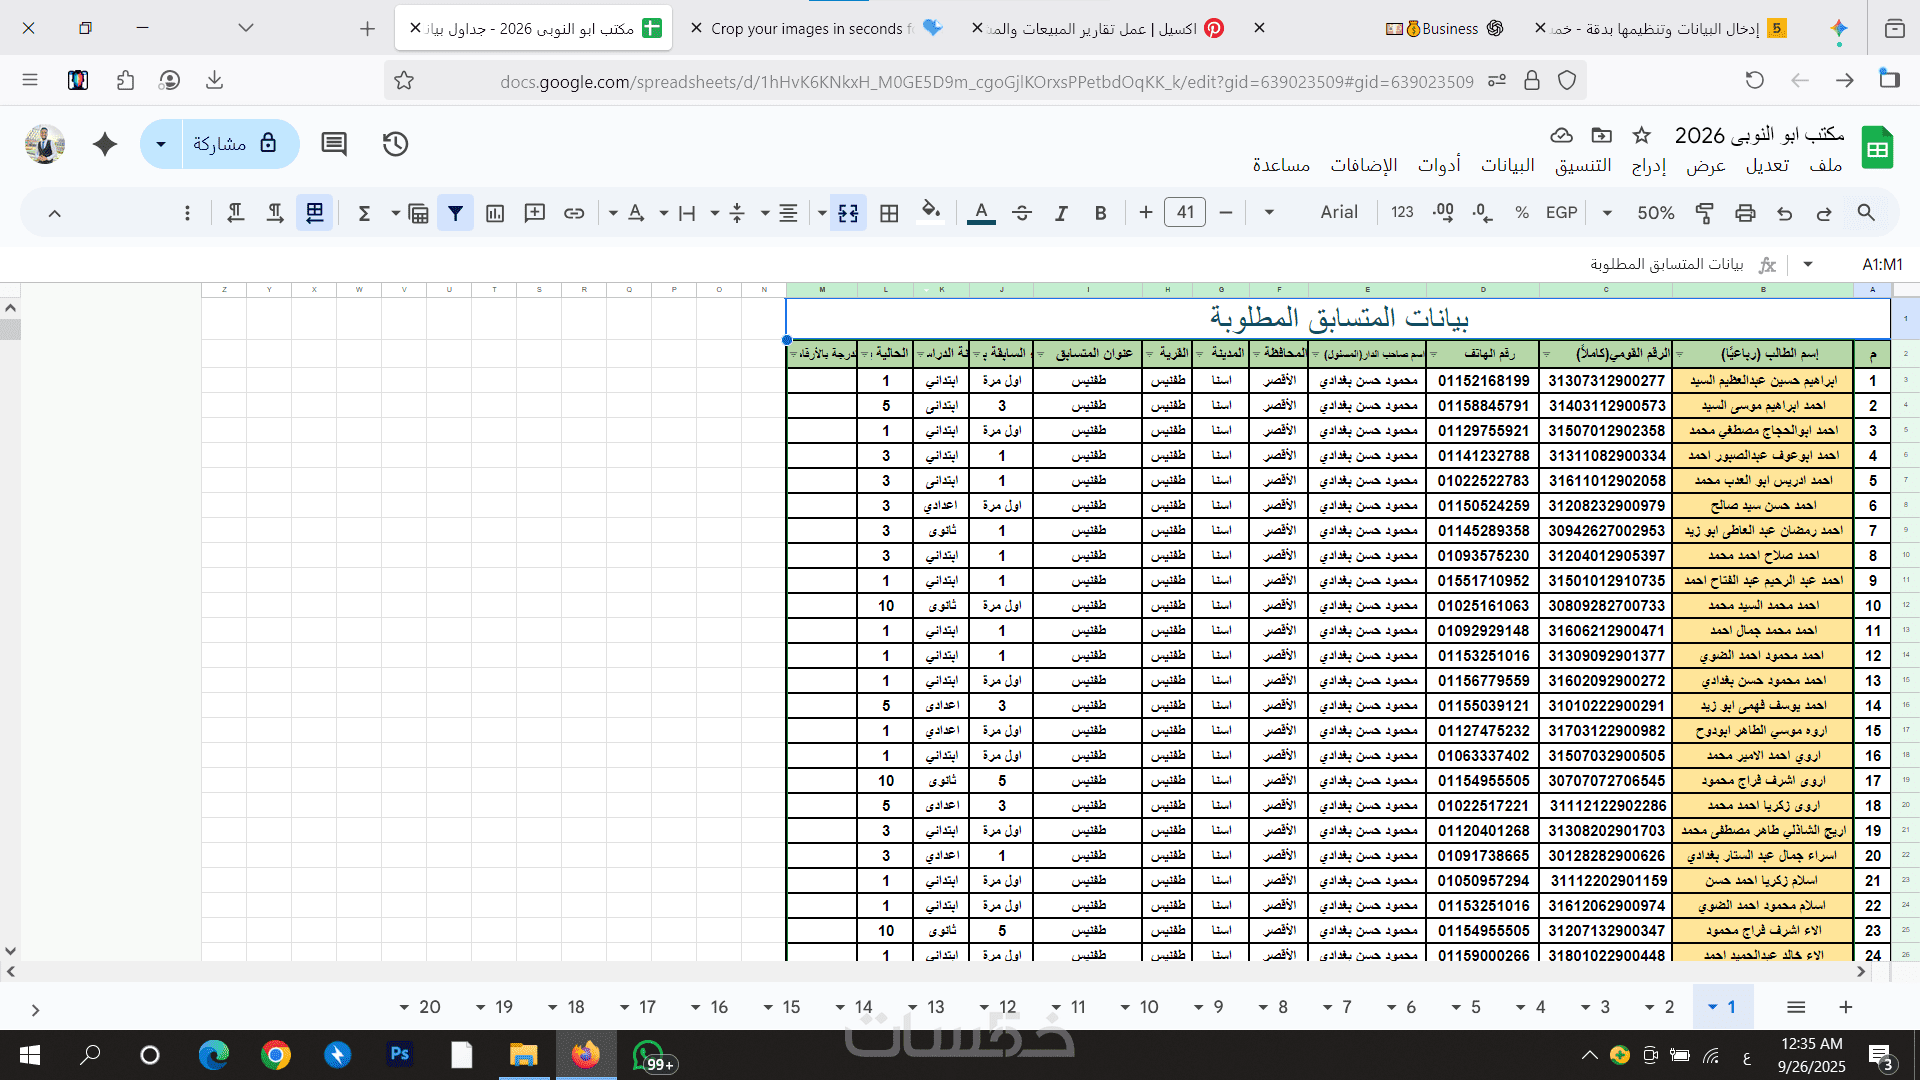Toggle the filter button in toolbar
1920x1080 pixels.
[x=455, y=213]
